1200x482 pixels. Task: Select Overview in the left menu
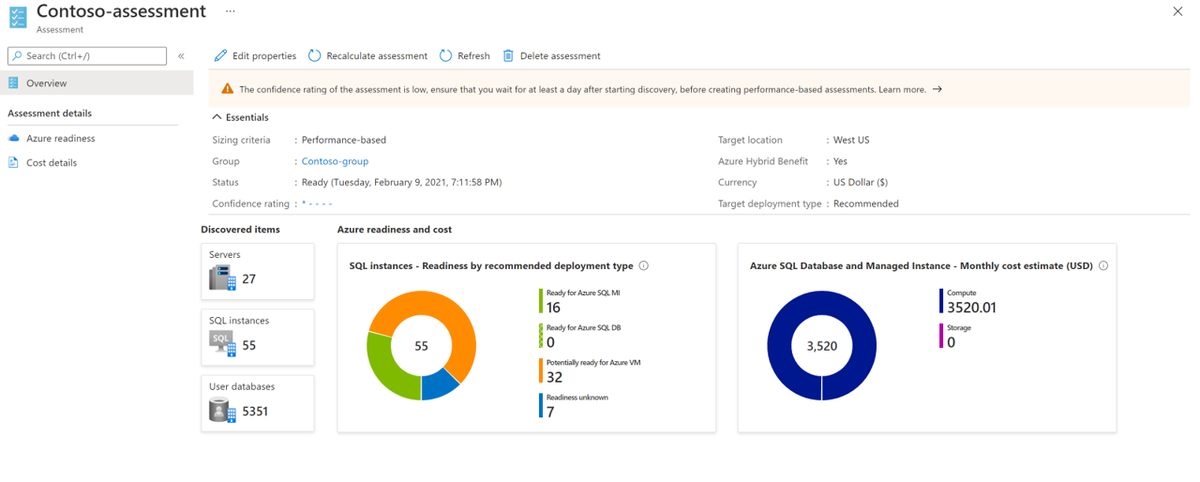pyautogui.click(x=46, y=83)
